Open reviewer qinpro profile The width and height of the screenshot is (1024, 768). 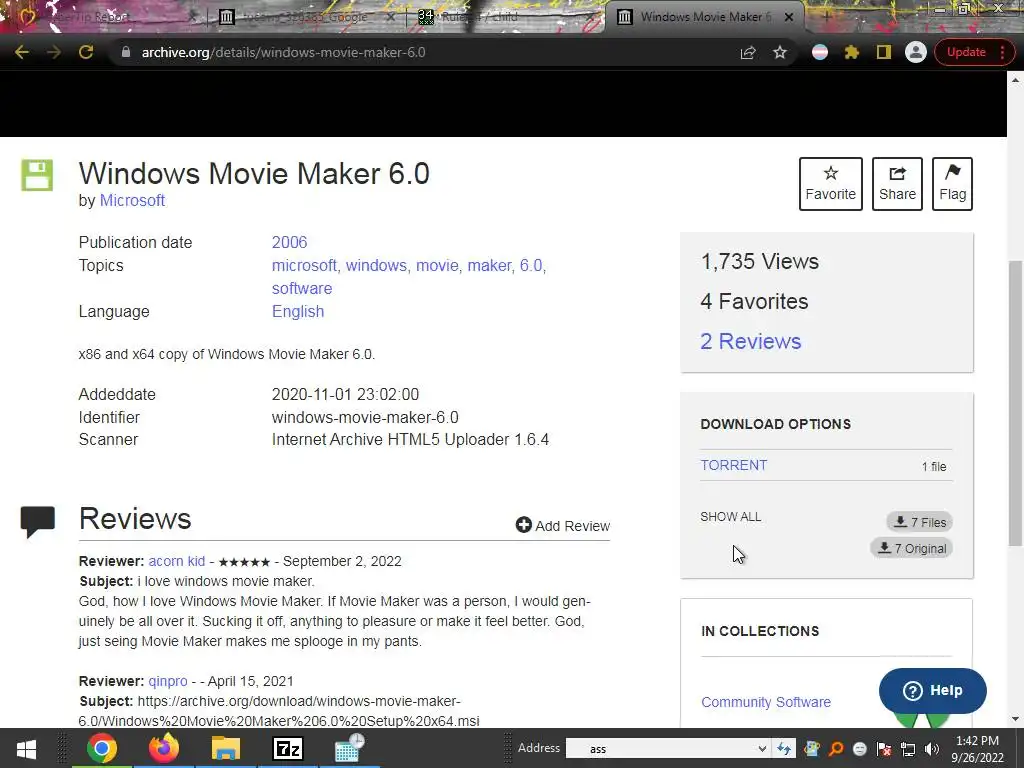168,681
